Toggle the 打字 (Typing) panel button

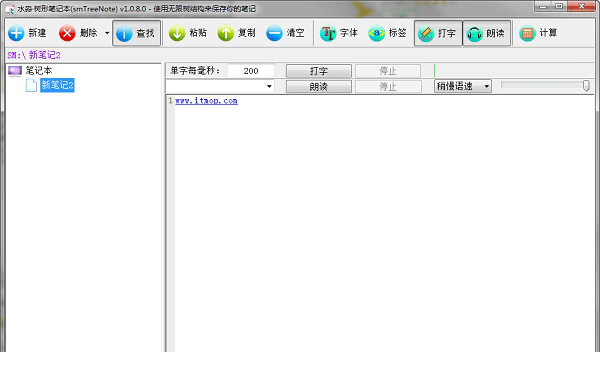point(438,33)
